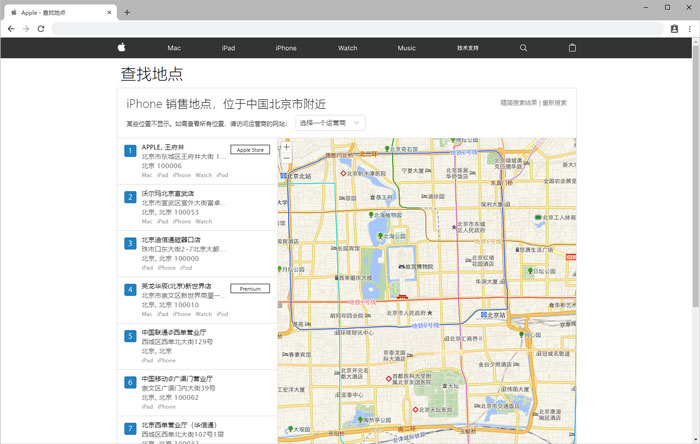This screenshot has width=700, height=444.
Task: Open the iPhone navigation menu
Action: click(286, 48)
